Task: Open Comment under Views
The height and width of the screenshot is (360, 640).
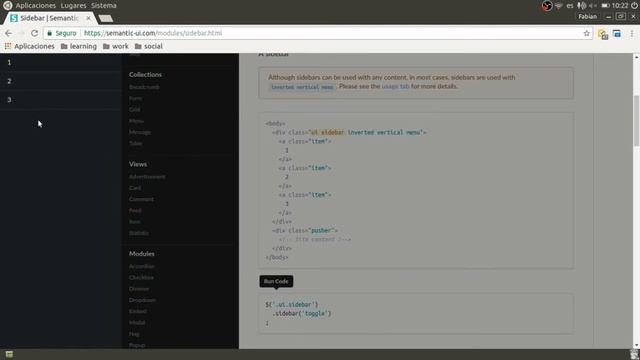Action: (141, 199)
